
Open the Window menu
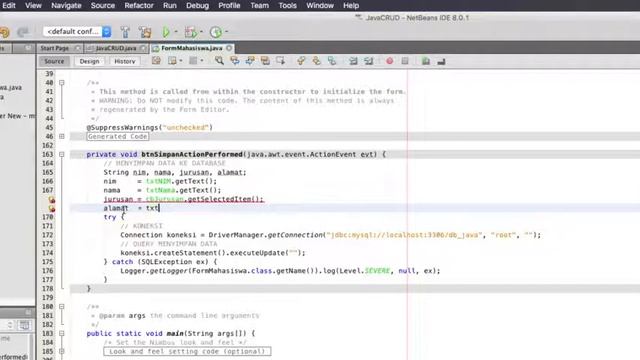pos(320,6)
